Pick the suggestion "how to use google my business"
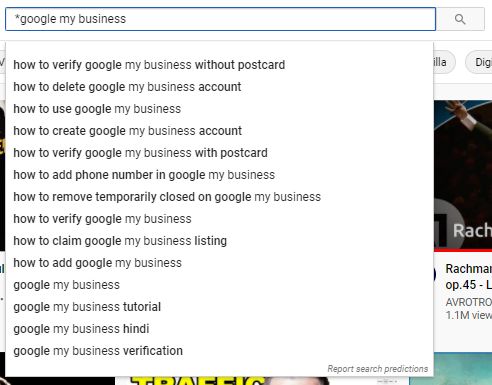 tap(219, 109)
